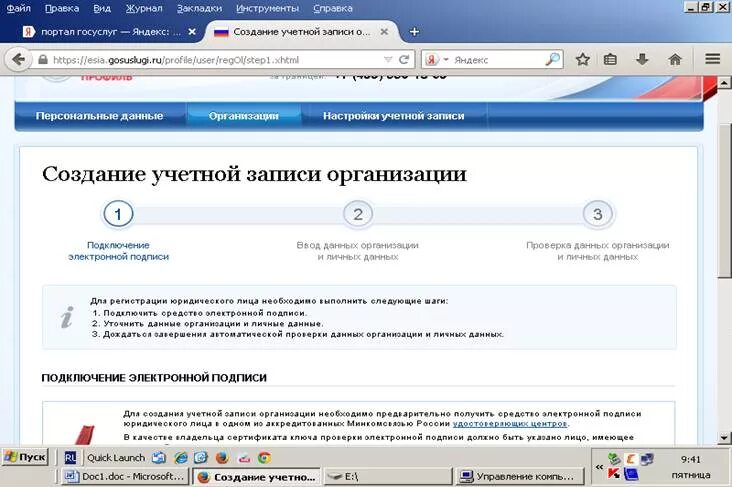Close the 'портал госуслуг — Яндекс' tab
732x487 pixels.
click(x=192, y=32)
